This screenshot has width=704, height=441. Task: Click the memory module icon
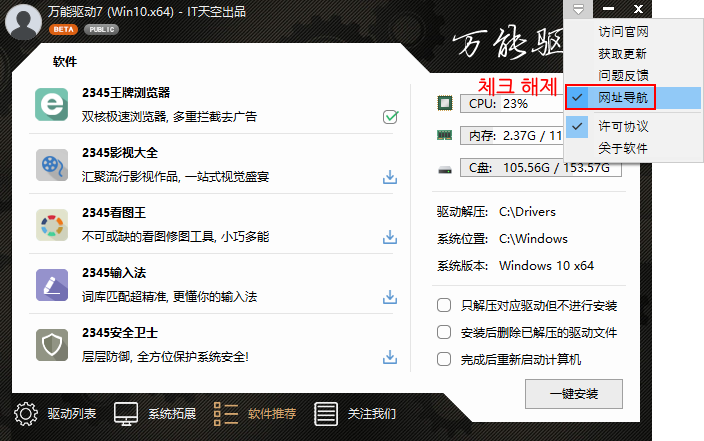tap(444, 135)
